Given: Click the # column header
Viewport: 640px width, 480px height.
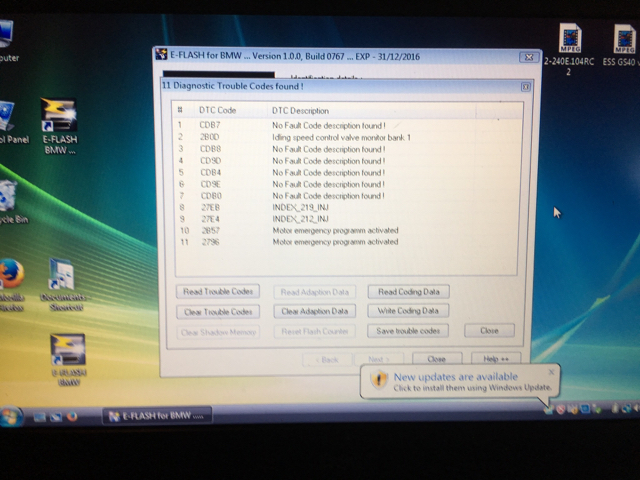Looking at the screenshot, I should pos(182,110).
